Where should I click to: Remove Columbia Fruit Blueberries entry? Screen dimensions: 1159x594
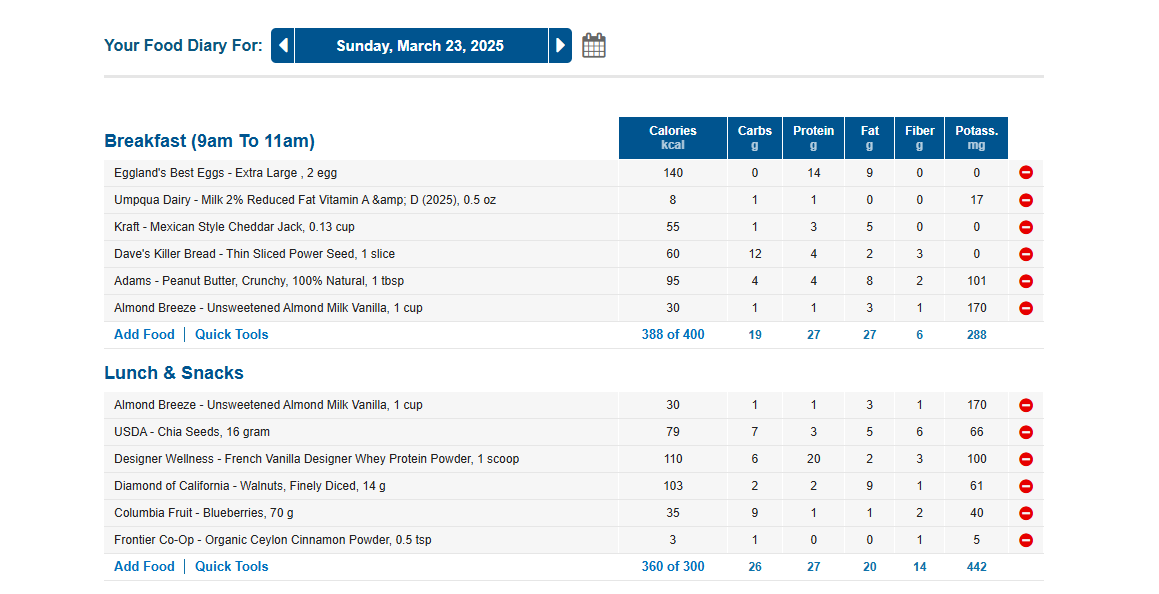click(1026, 513)
